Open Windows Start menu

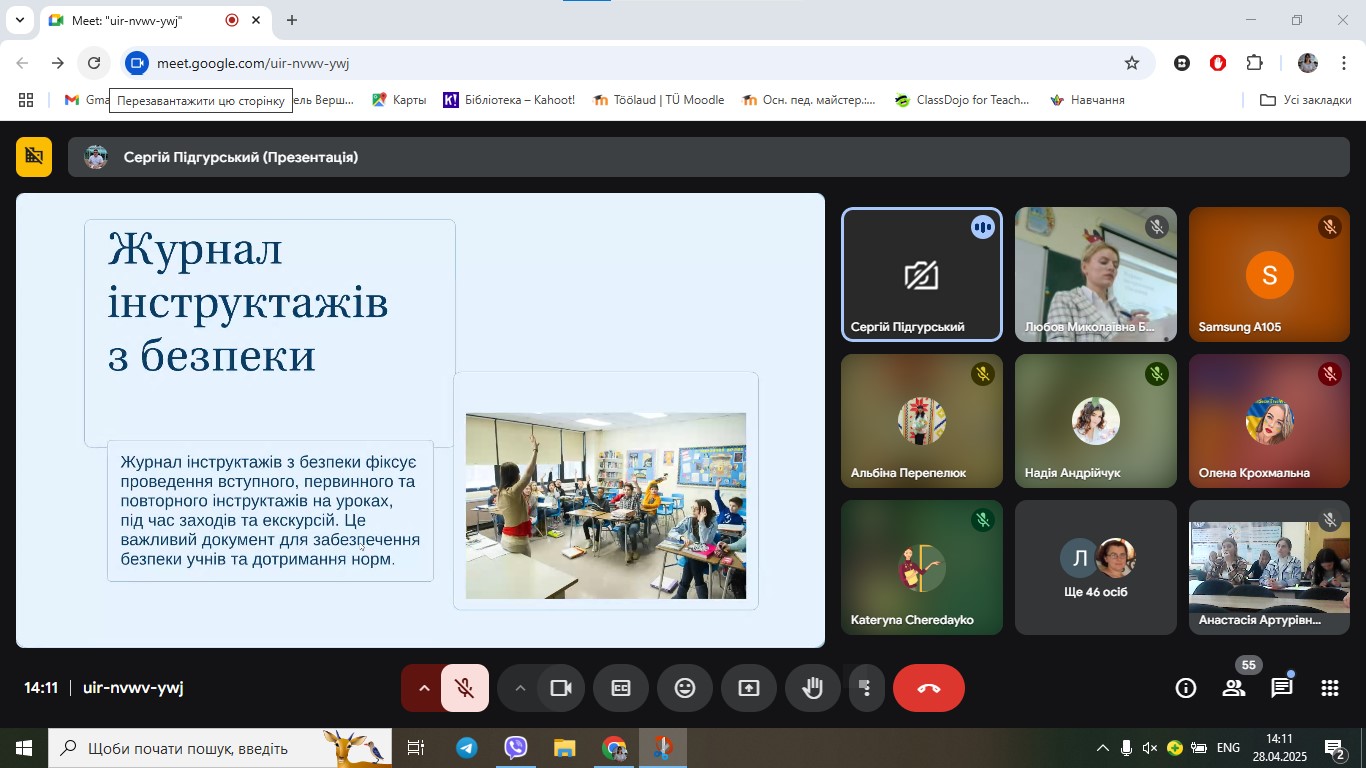[x=24, y=748]
